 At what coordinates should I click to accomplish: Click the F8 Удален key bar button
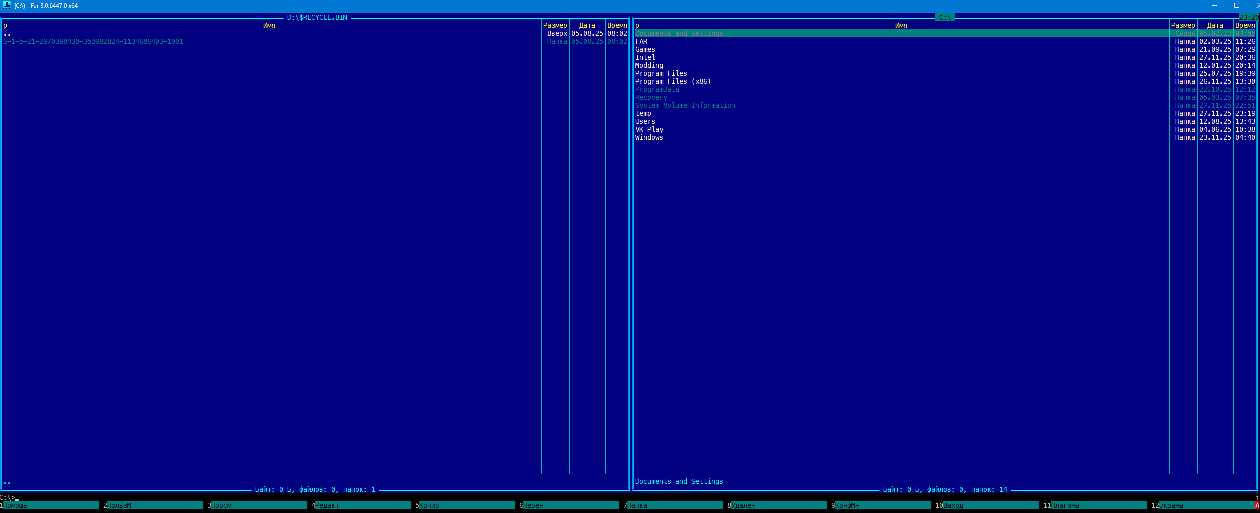[x=778, y=506]
